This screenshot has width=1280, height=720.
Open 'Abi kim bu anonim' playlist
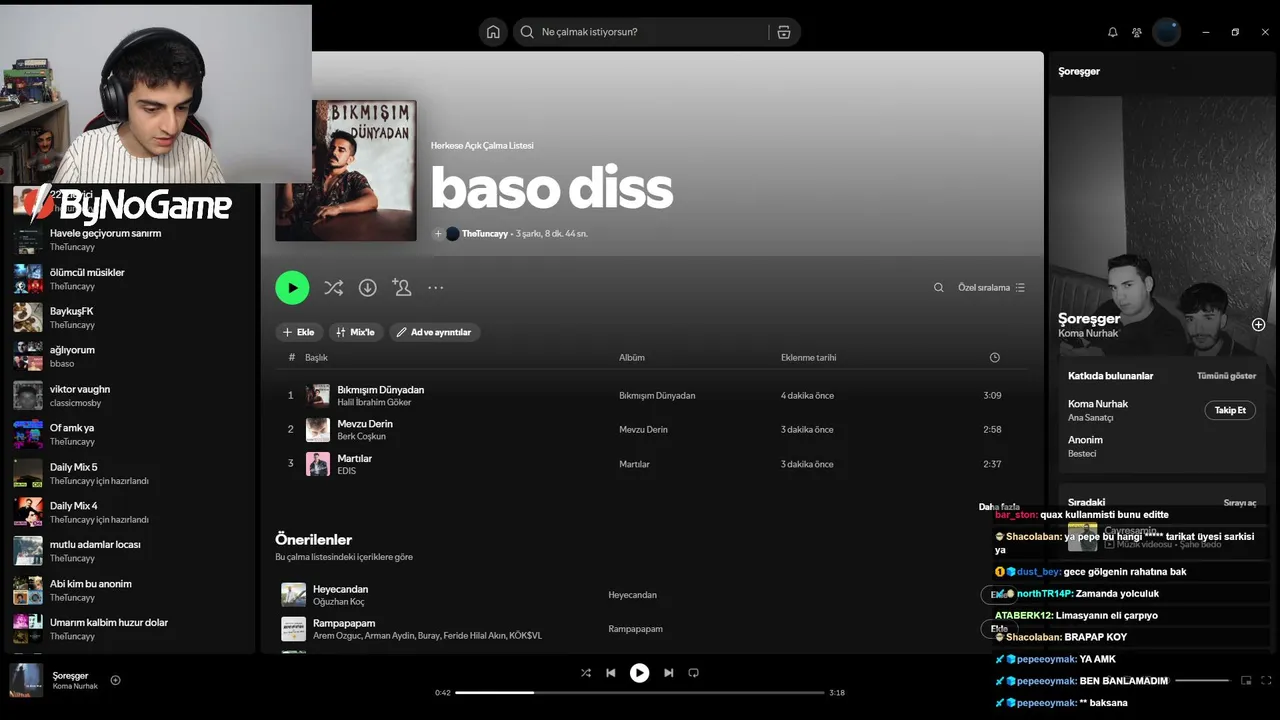pyautogui.click(x=130, y=590)
